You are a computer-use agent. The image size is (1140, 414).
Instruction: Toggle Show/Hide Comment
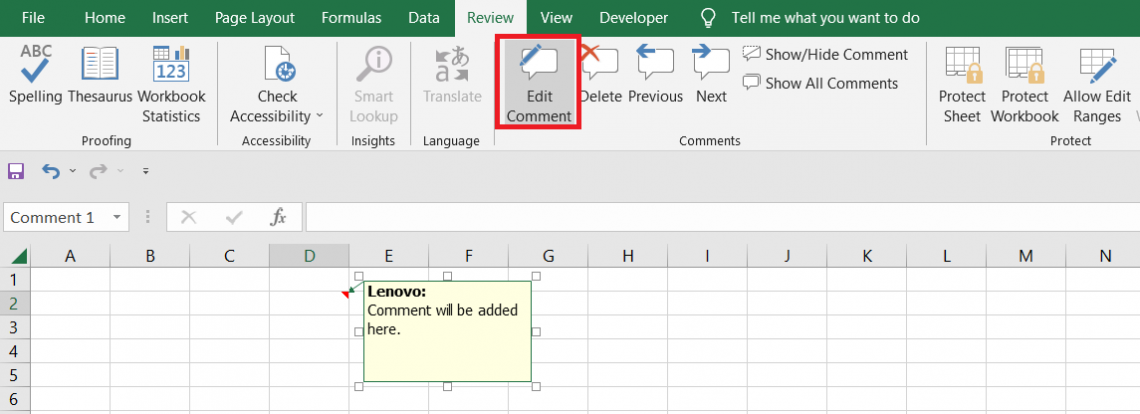(x=825, y=55)
